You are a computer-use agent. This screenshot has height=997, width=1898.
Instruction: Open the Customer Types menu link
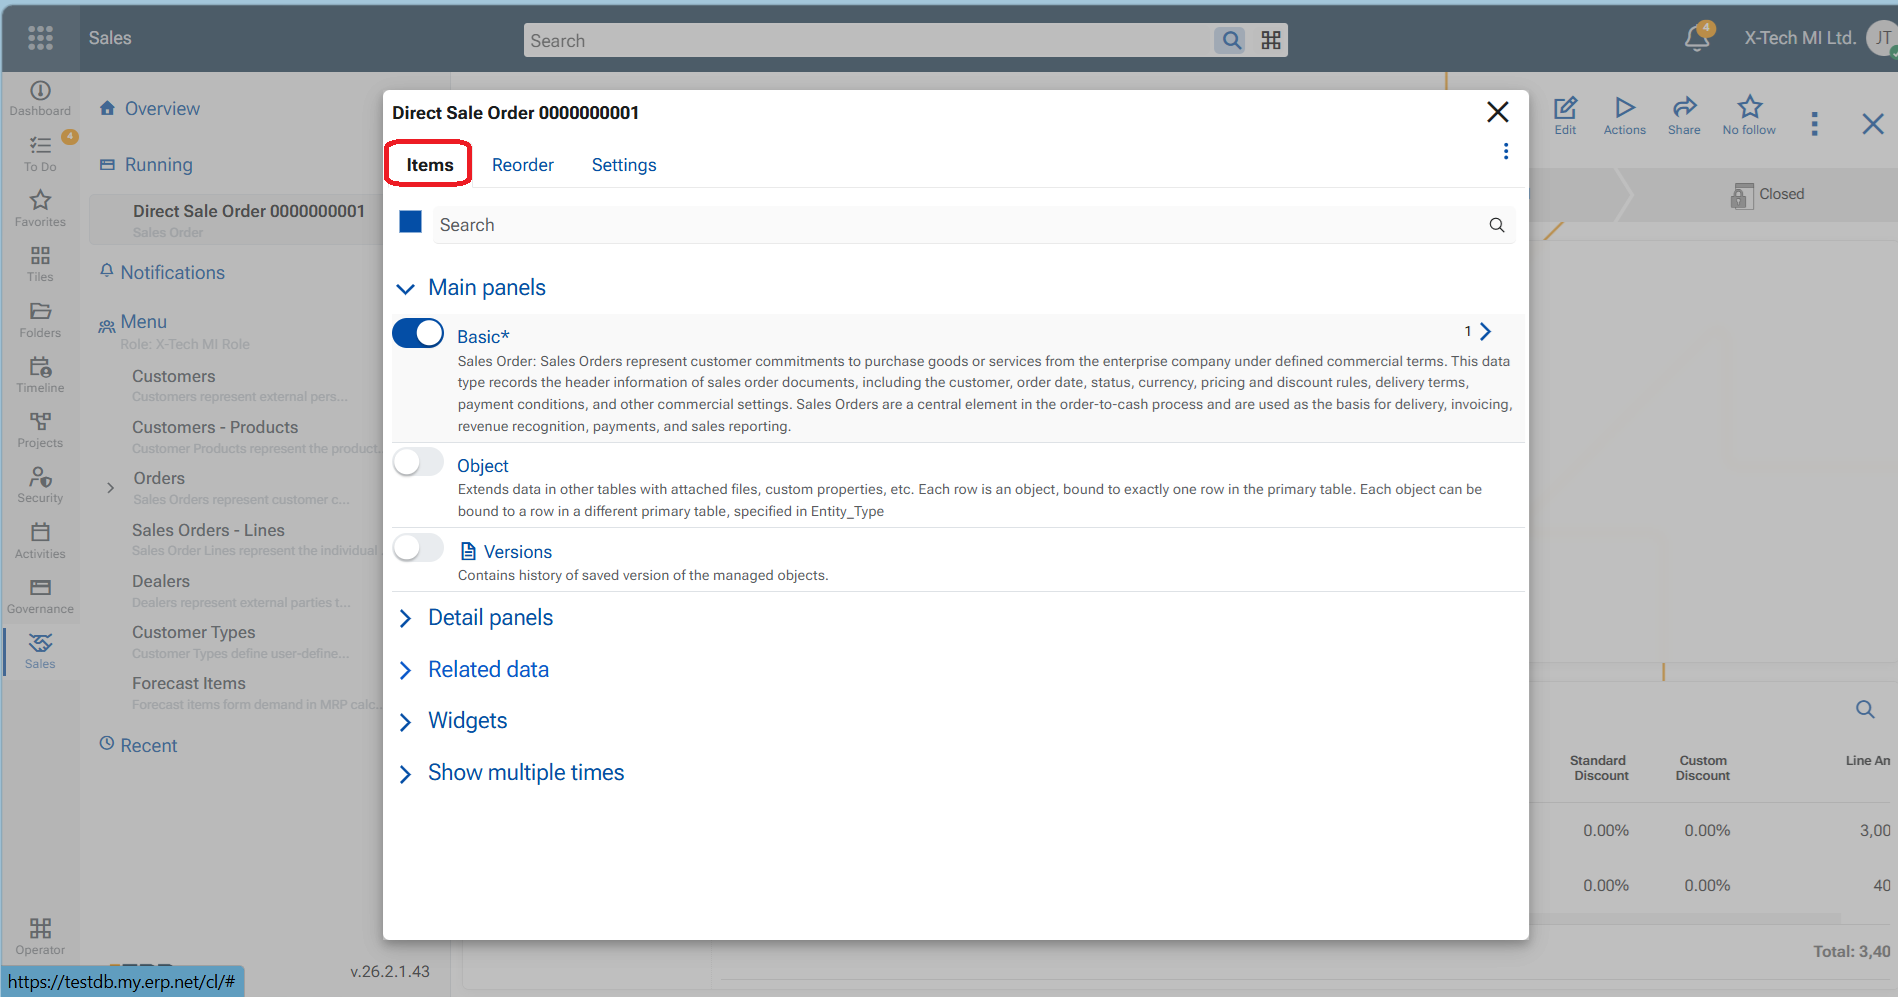194,632
